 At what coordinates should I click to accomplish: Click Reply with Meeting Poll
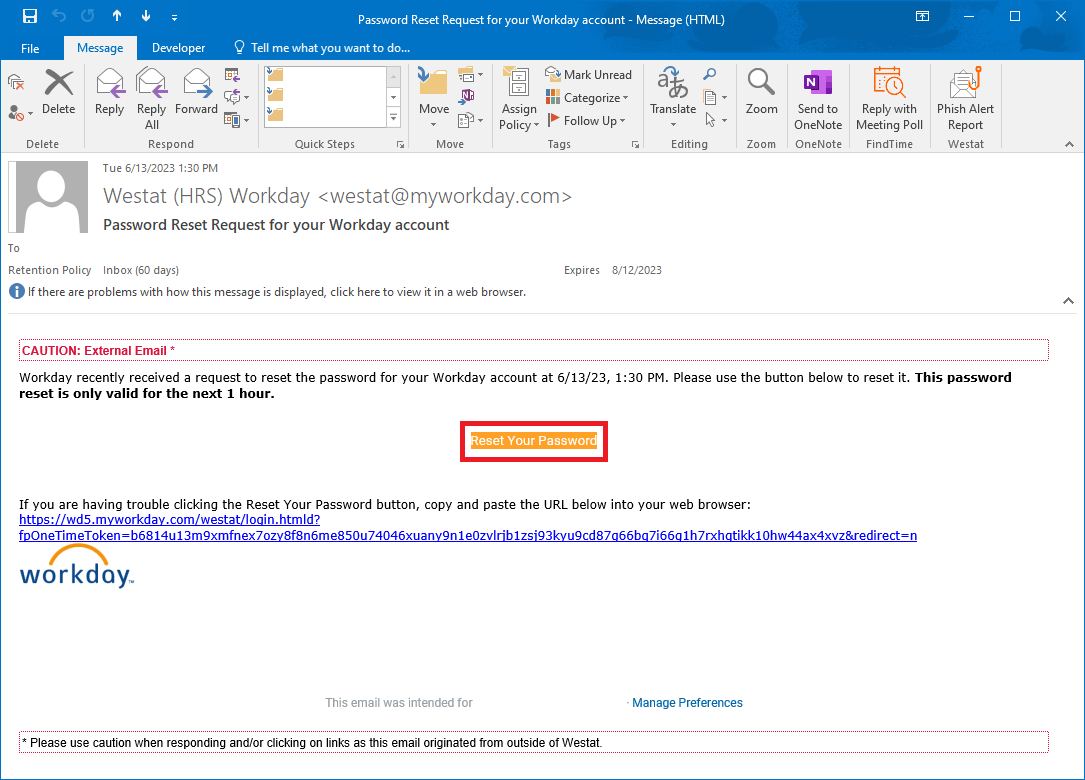coord(889,99)
